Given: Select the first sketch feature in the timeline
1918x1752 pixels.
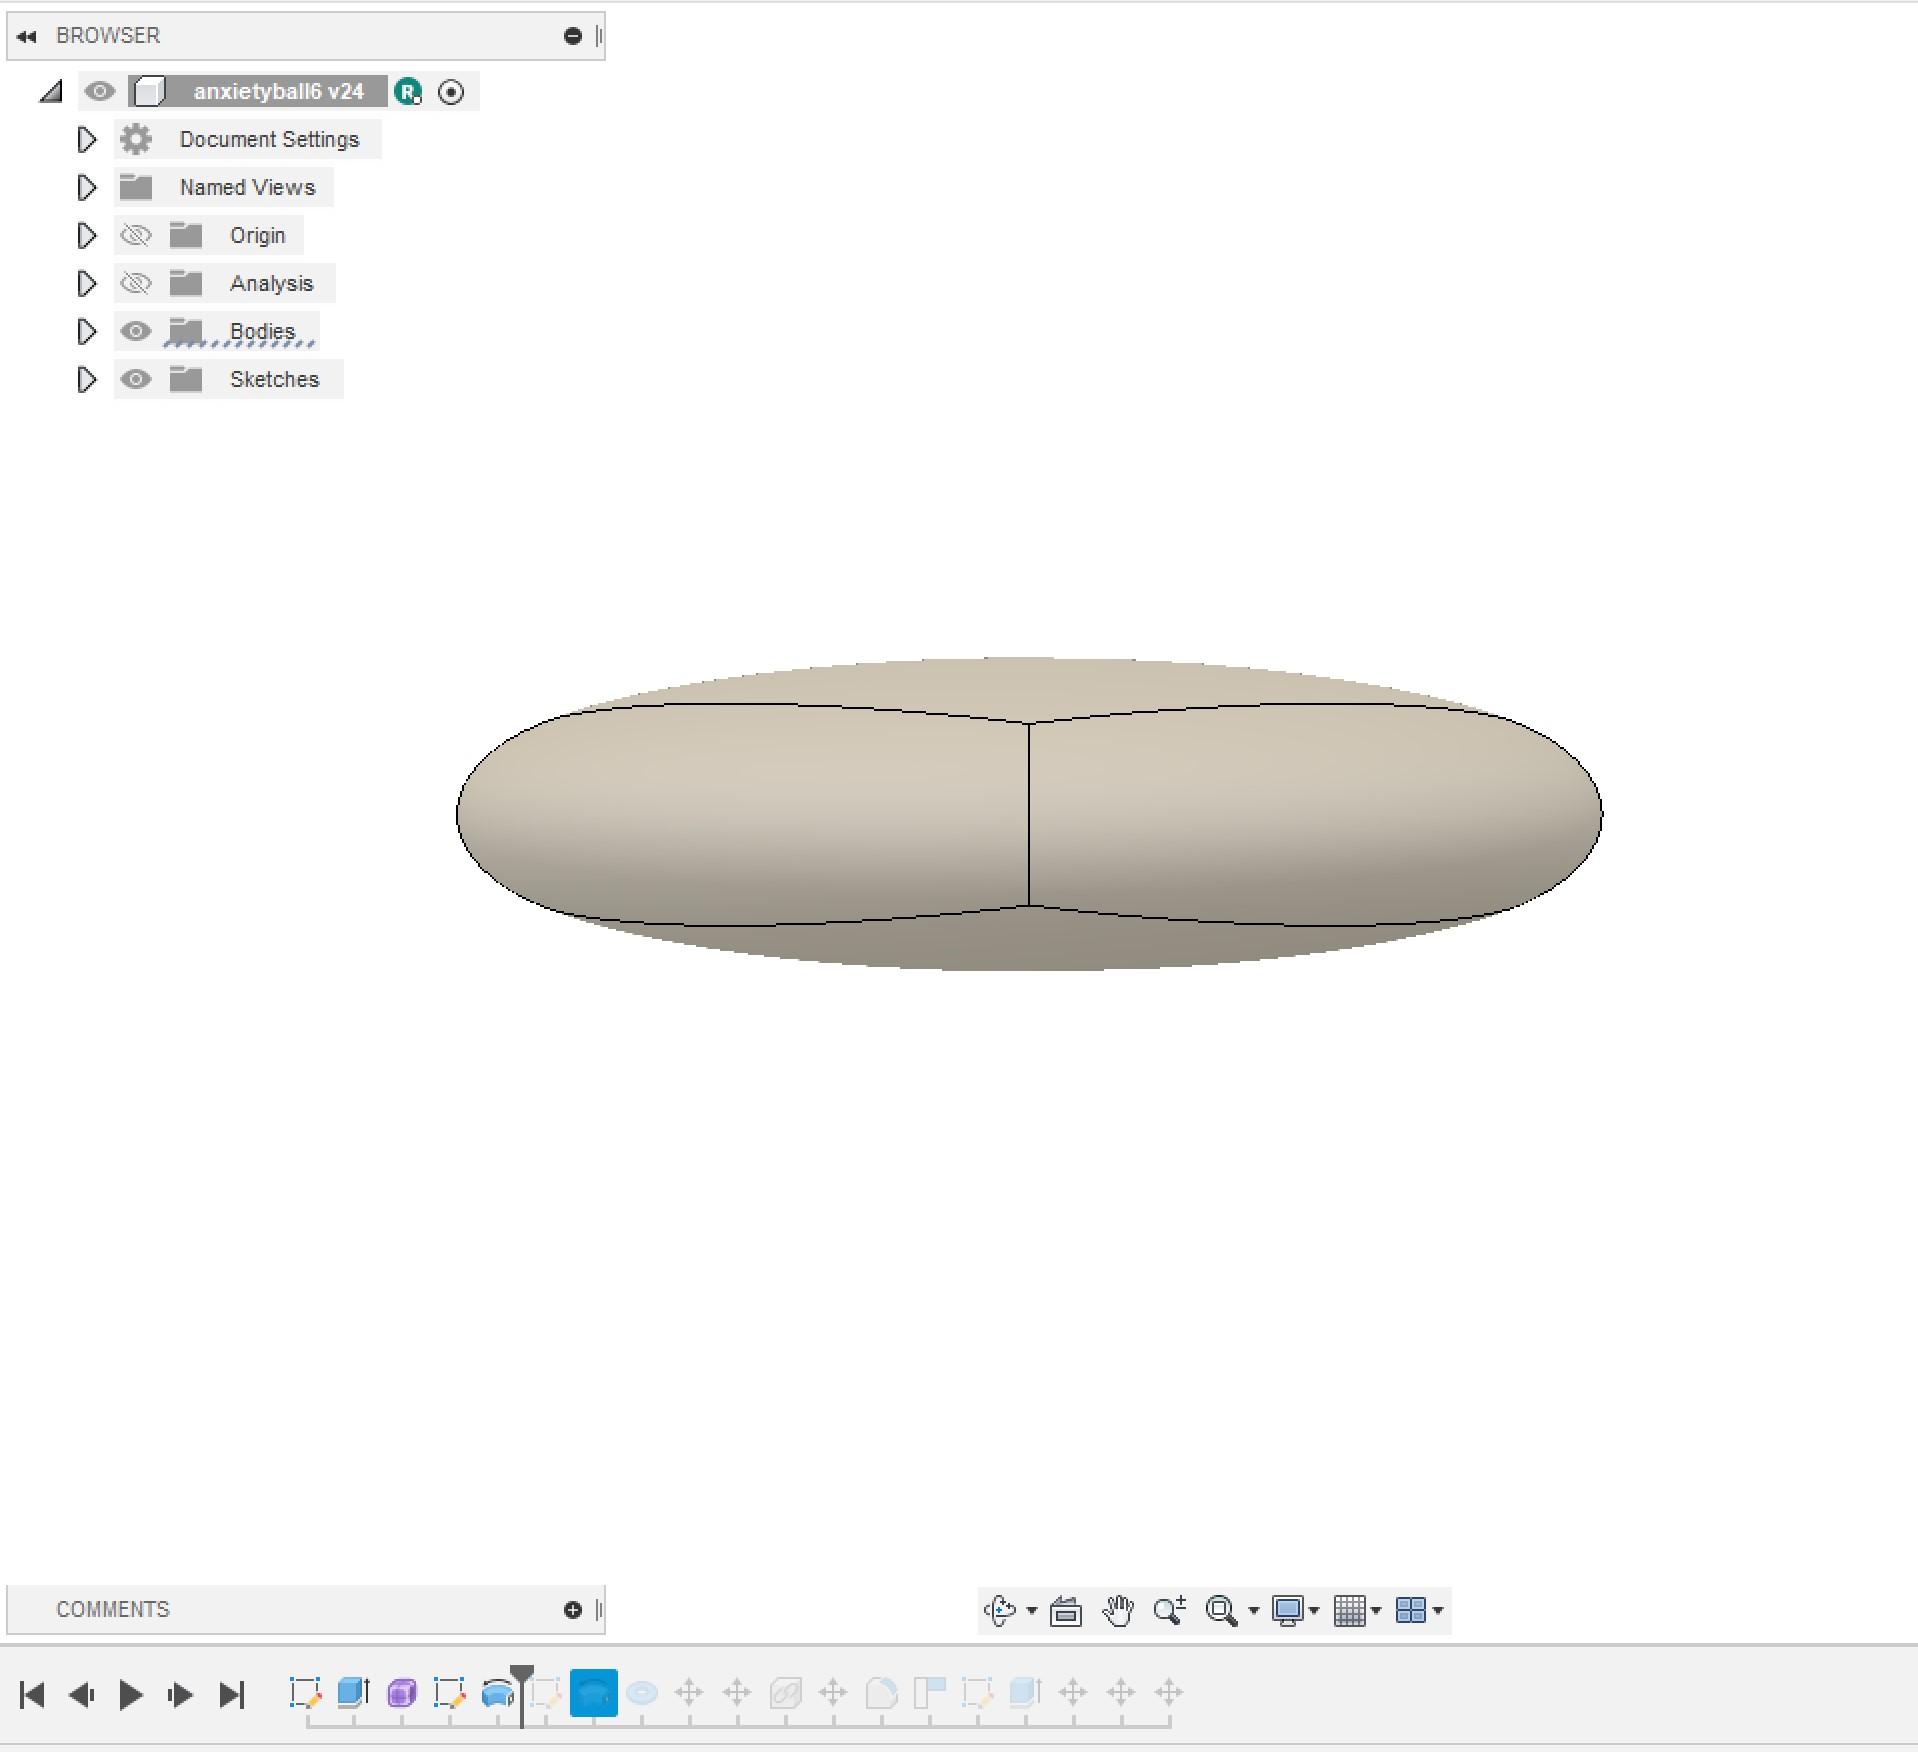Looking at the screenshot, I should point(305,1693).
